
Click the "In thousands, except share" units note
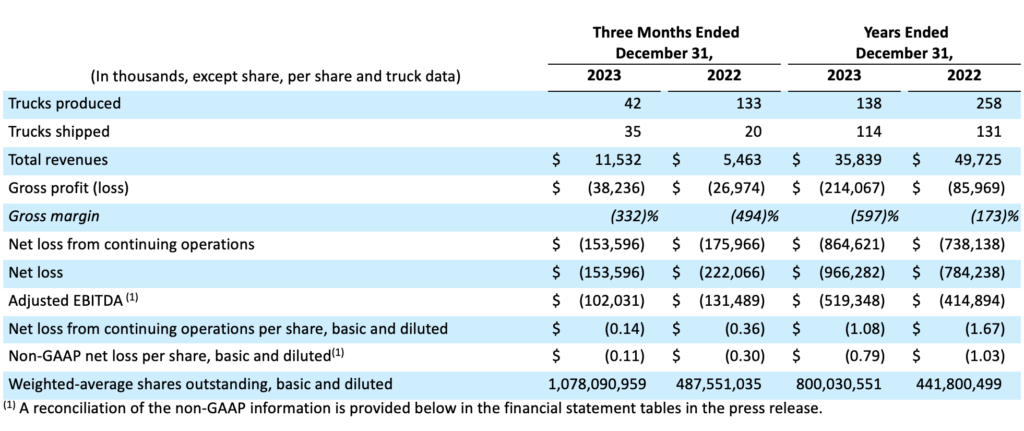tap(275, 76)
